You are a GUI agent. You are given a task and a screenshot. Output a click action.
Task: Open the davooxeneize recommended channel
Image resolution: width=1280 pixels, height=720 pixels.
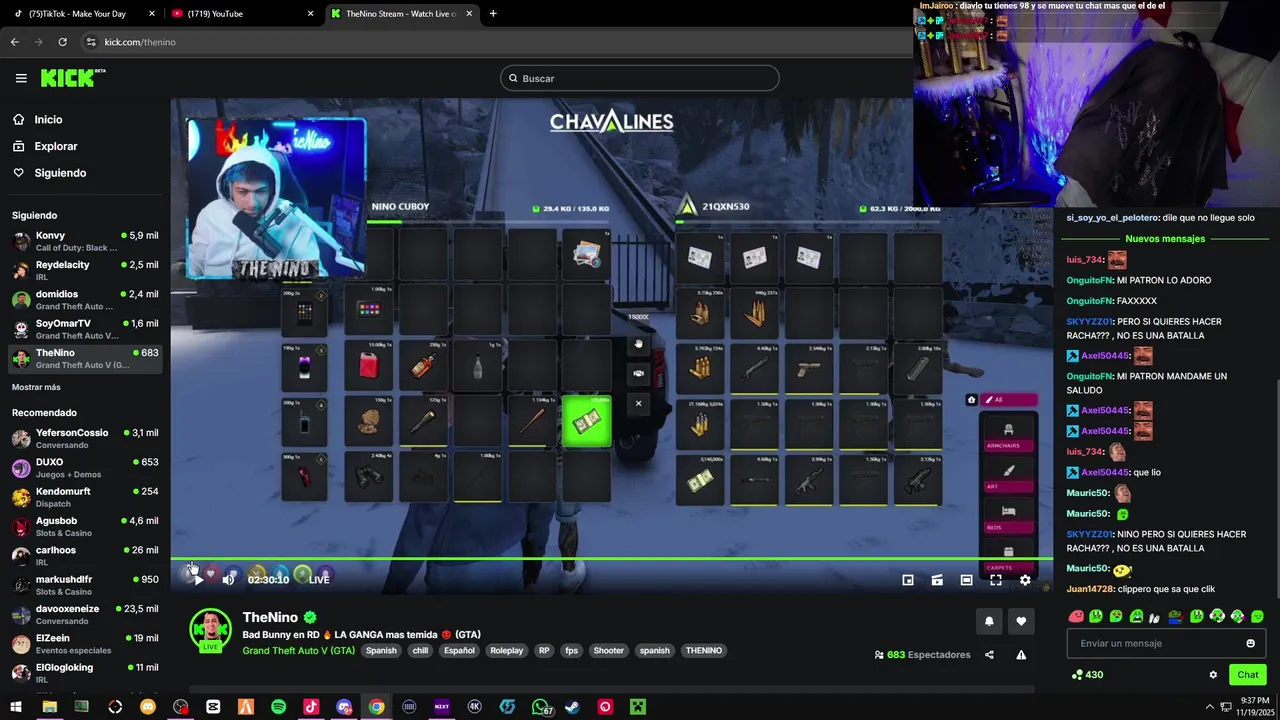[x=85, y=614]
